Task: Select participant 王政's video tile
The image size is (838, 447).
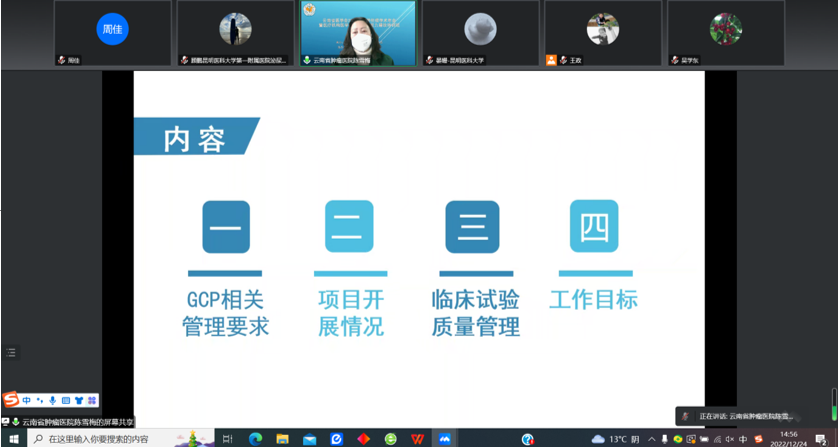Action: pos(602,33)
